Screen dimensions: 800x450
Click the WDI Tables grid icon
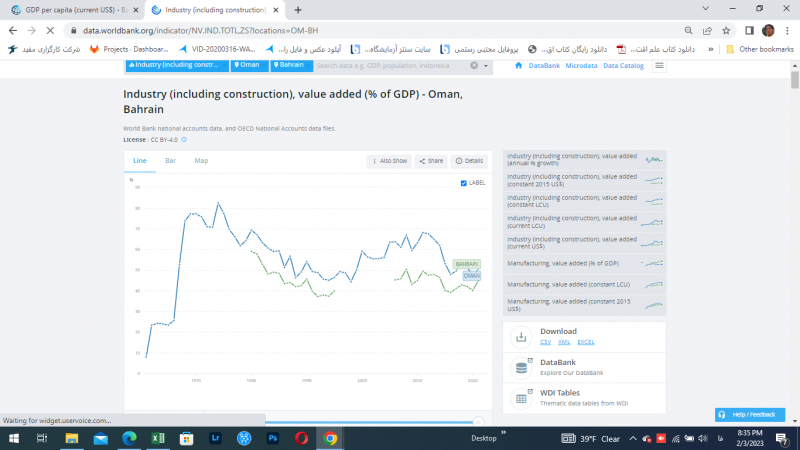522,398
